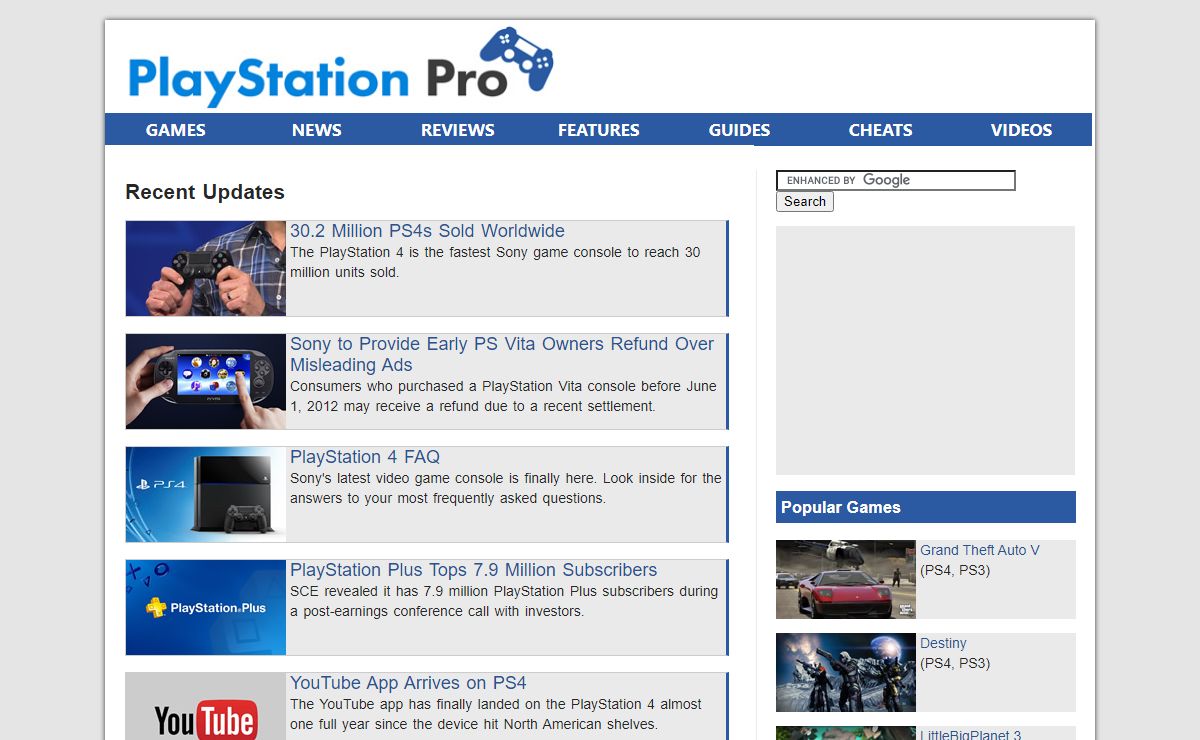Click the PS4 console thumbnail
Image resolution: width=1200 pixels, height=740 pixels.
(206, 494)
